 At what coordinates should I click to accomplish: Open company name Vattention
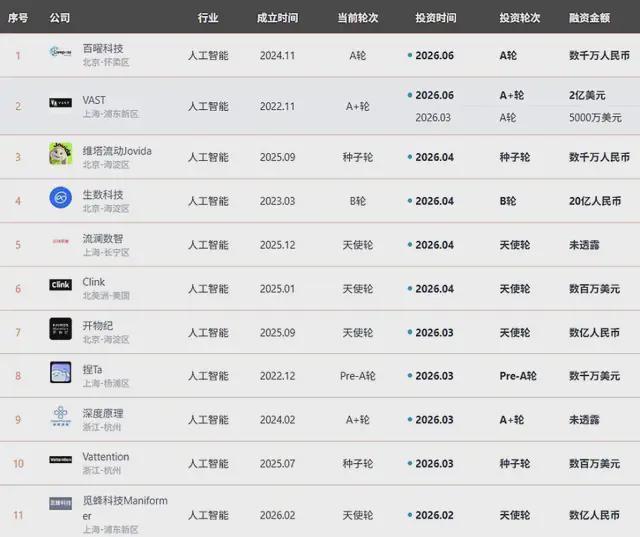tap(106, 457)
